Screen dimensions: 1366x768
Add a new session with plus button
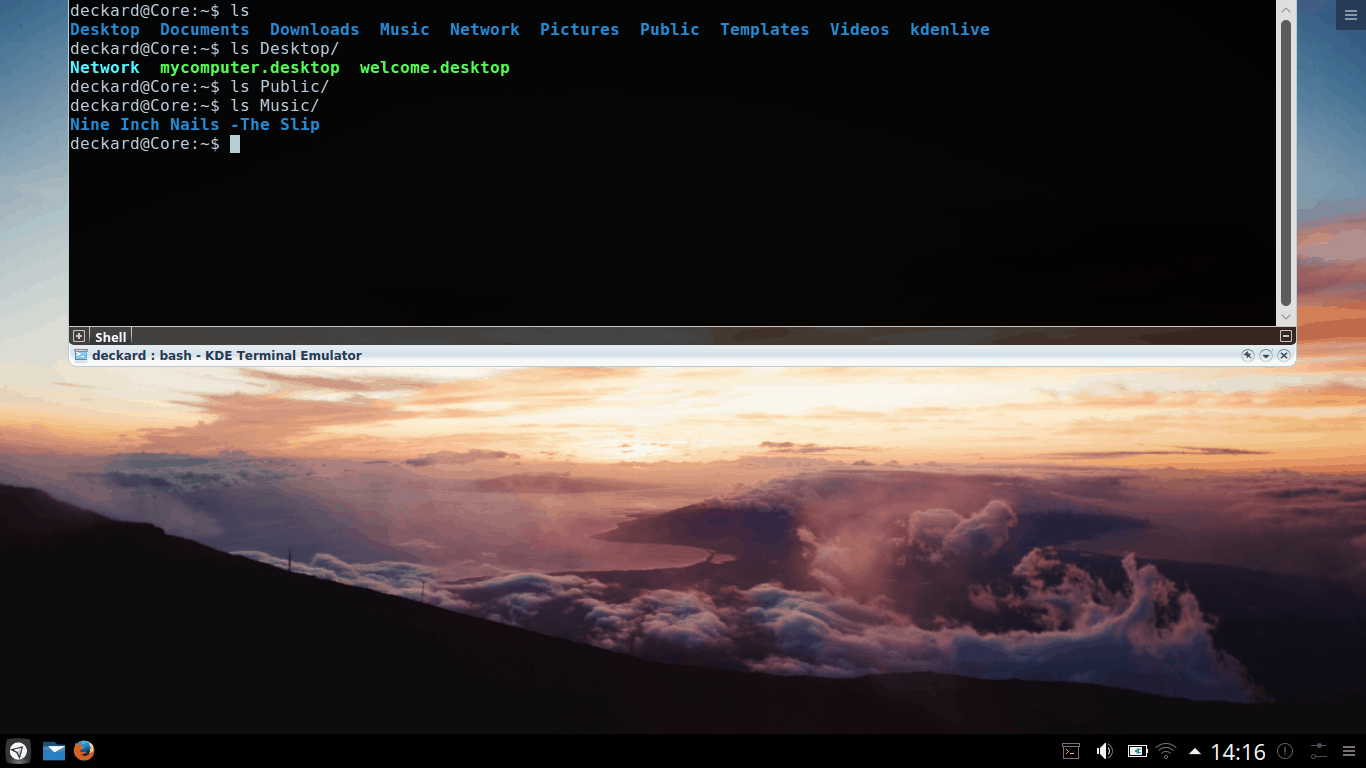(x=79, y=336)
